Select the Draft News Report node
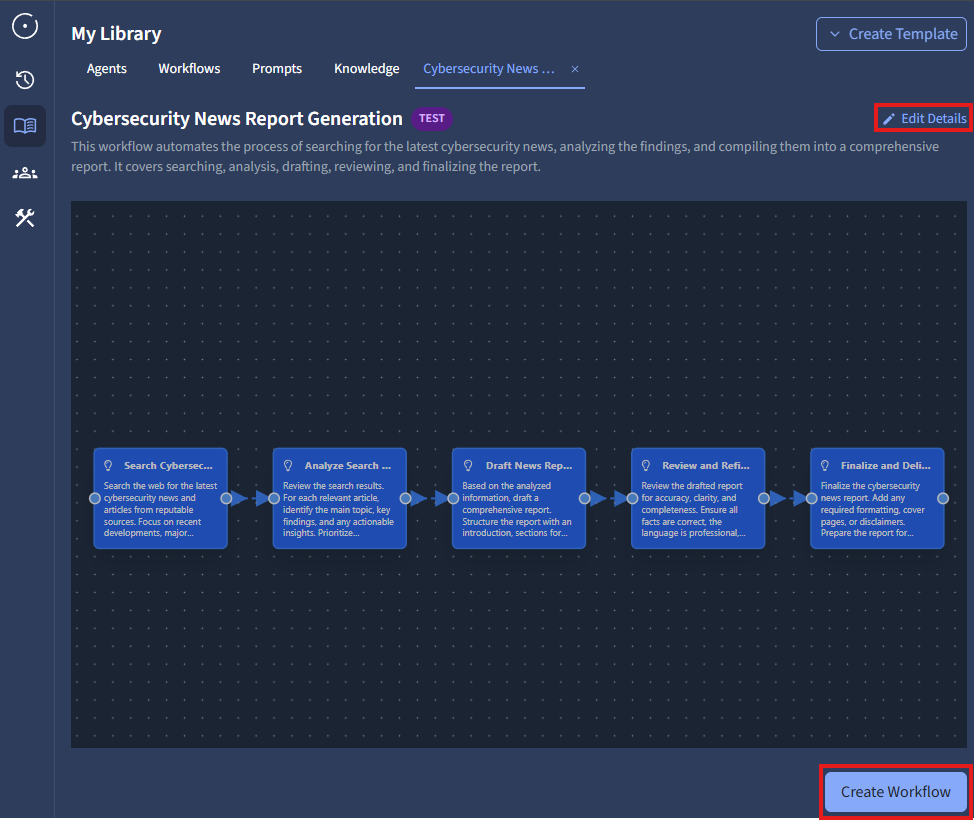Screen dimensions: 974x821 coord(518,498)
